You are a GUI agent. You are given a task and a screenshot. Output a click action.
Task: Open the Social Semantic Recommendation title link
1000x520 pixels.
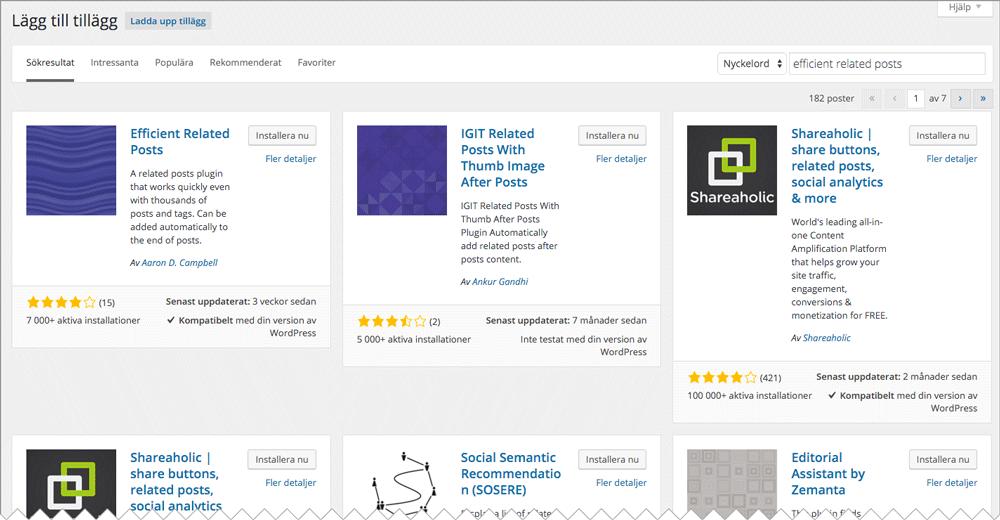pyautogui.click(x=510, y=473)
